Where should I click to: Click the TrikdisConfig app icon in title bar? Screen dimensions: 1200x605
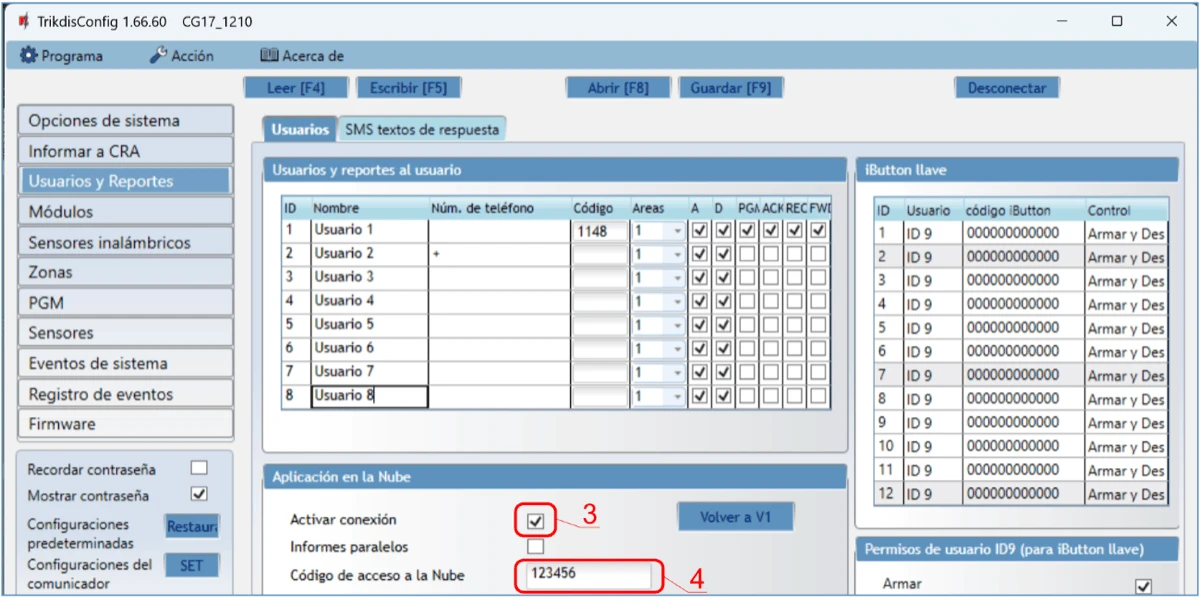23,21
